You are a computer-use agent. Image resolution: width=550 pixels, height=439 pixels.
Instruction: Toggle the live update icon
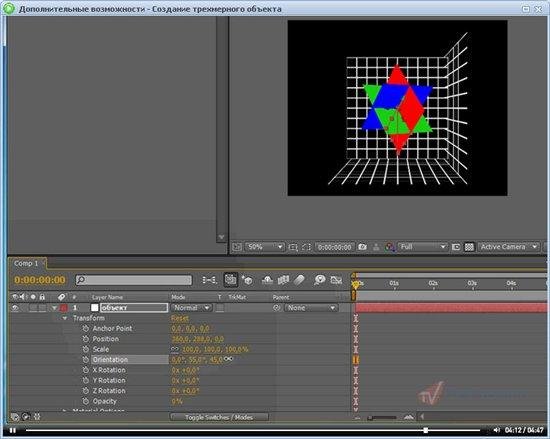[x=230, y=279]
